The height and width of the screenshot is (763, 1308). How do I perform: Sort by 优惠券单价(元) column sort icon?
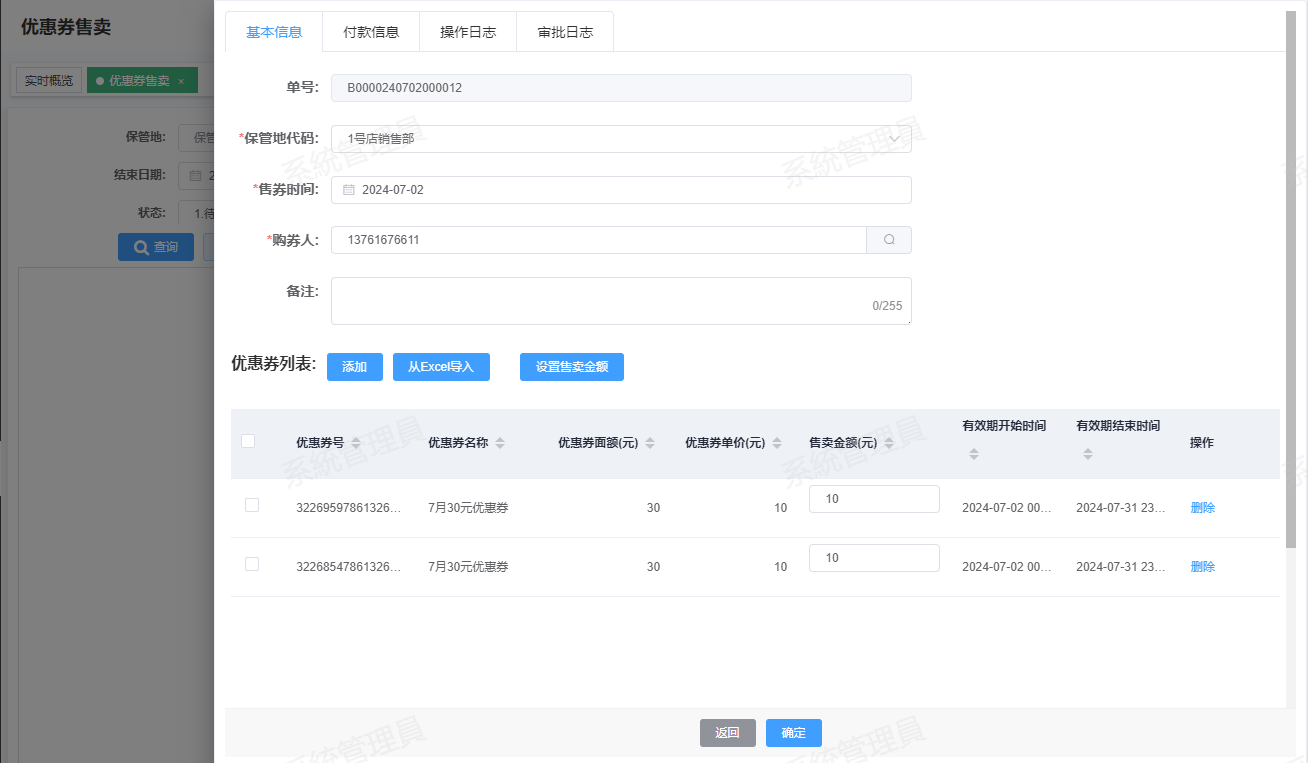[x=777, y=443]
